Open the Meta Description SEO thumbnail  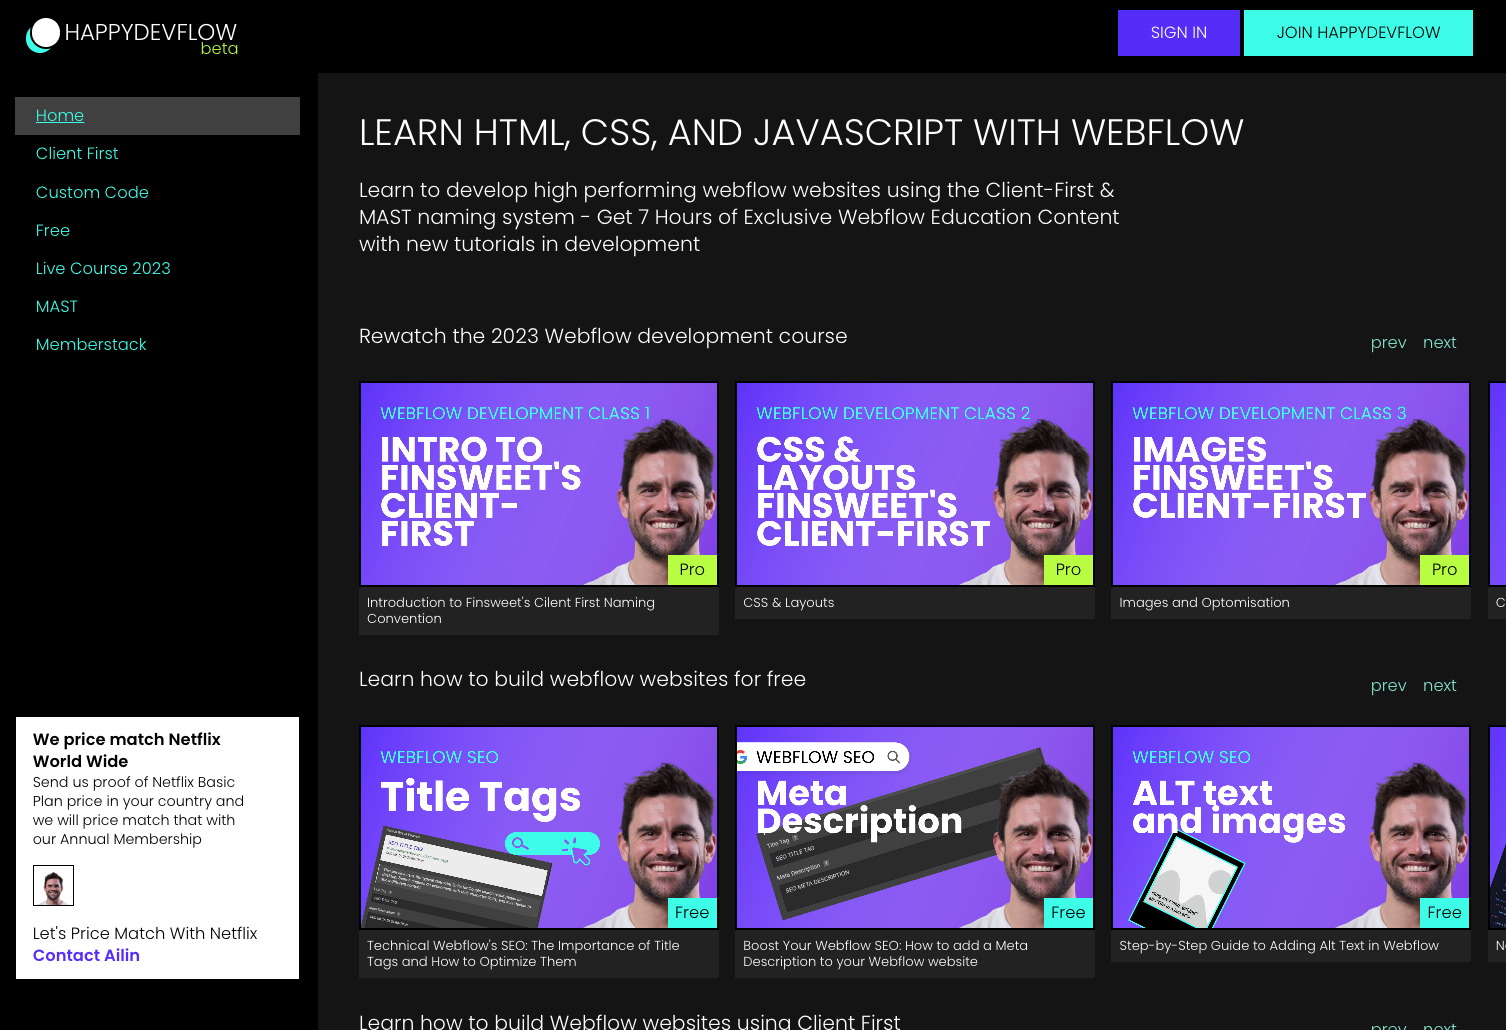[915, 827]
